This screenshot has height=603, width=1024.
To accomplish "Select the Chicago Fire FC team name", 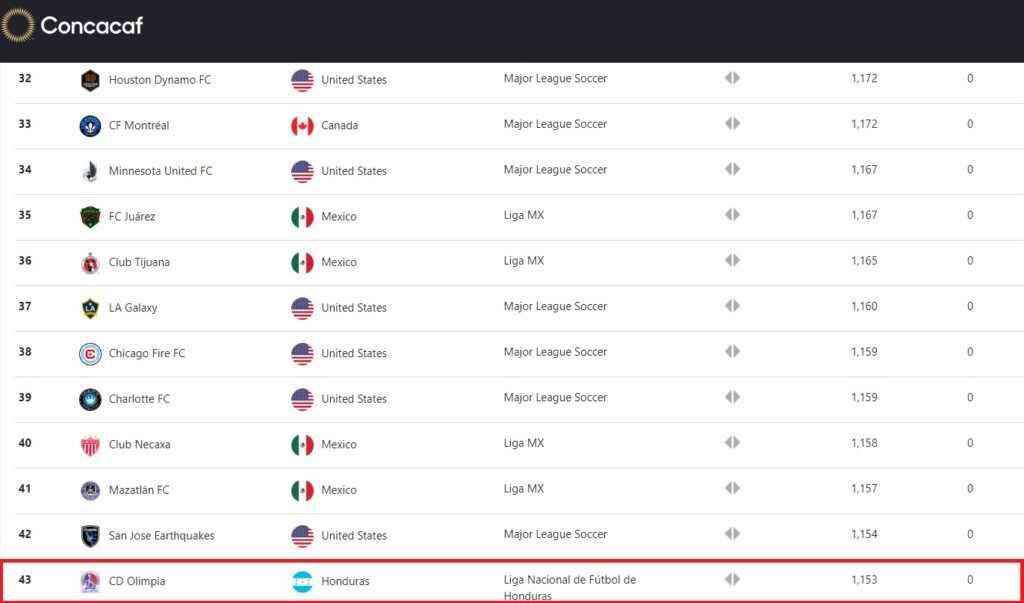I will (x=147, y=354).
